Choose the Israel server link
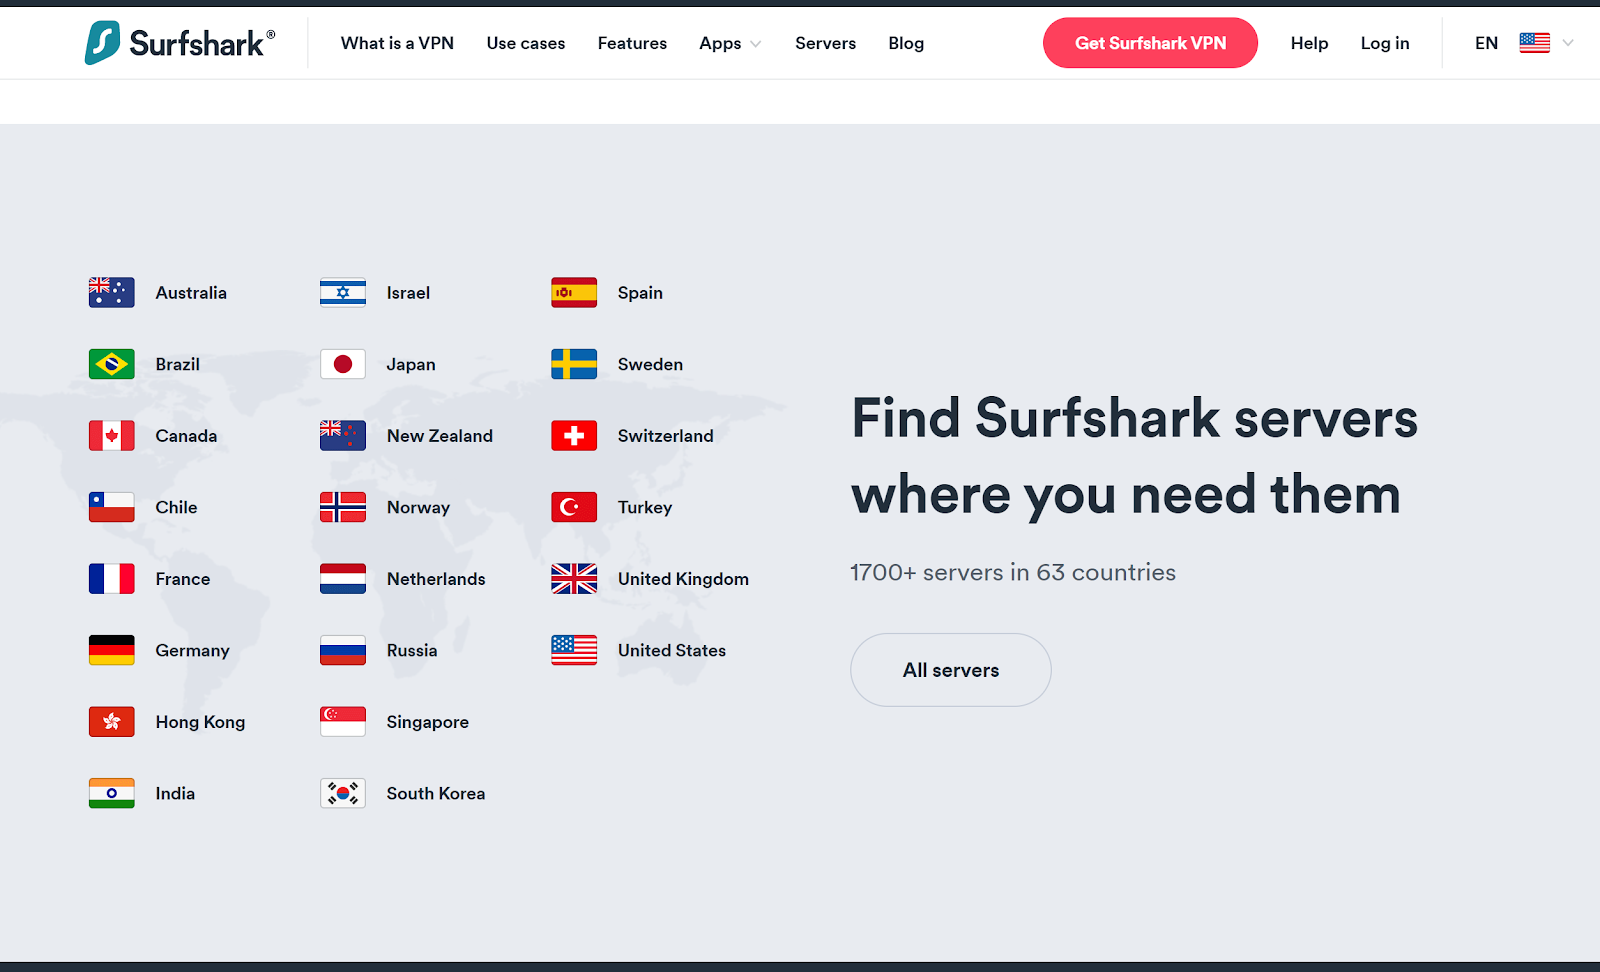This screenshot has height=972, width=1600. pos(408,293)
